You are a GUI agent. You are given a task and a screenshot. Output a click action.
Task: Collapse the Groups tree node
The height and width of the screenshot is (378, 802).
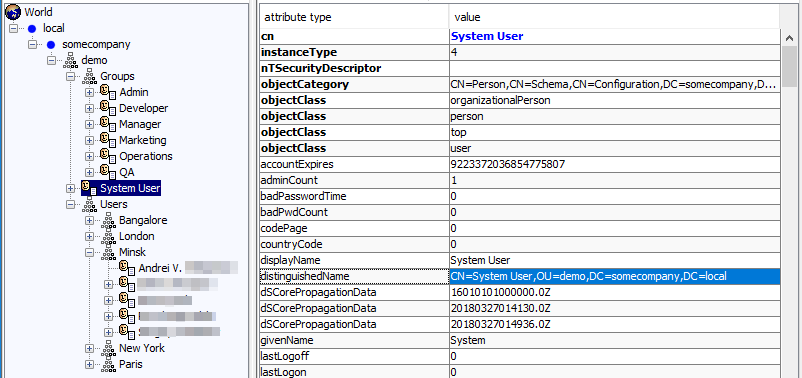(x=70, y=77)
